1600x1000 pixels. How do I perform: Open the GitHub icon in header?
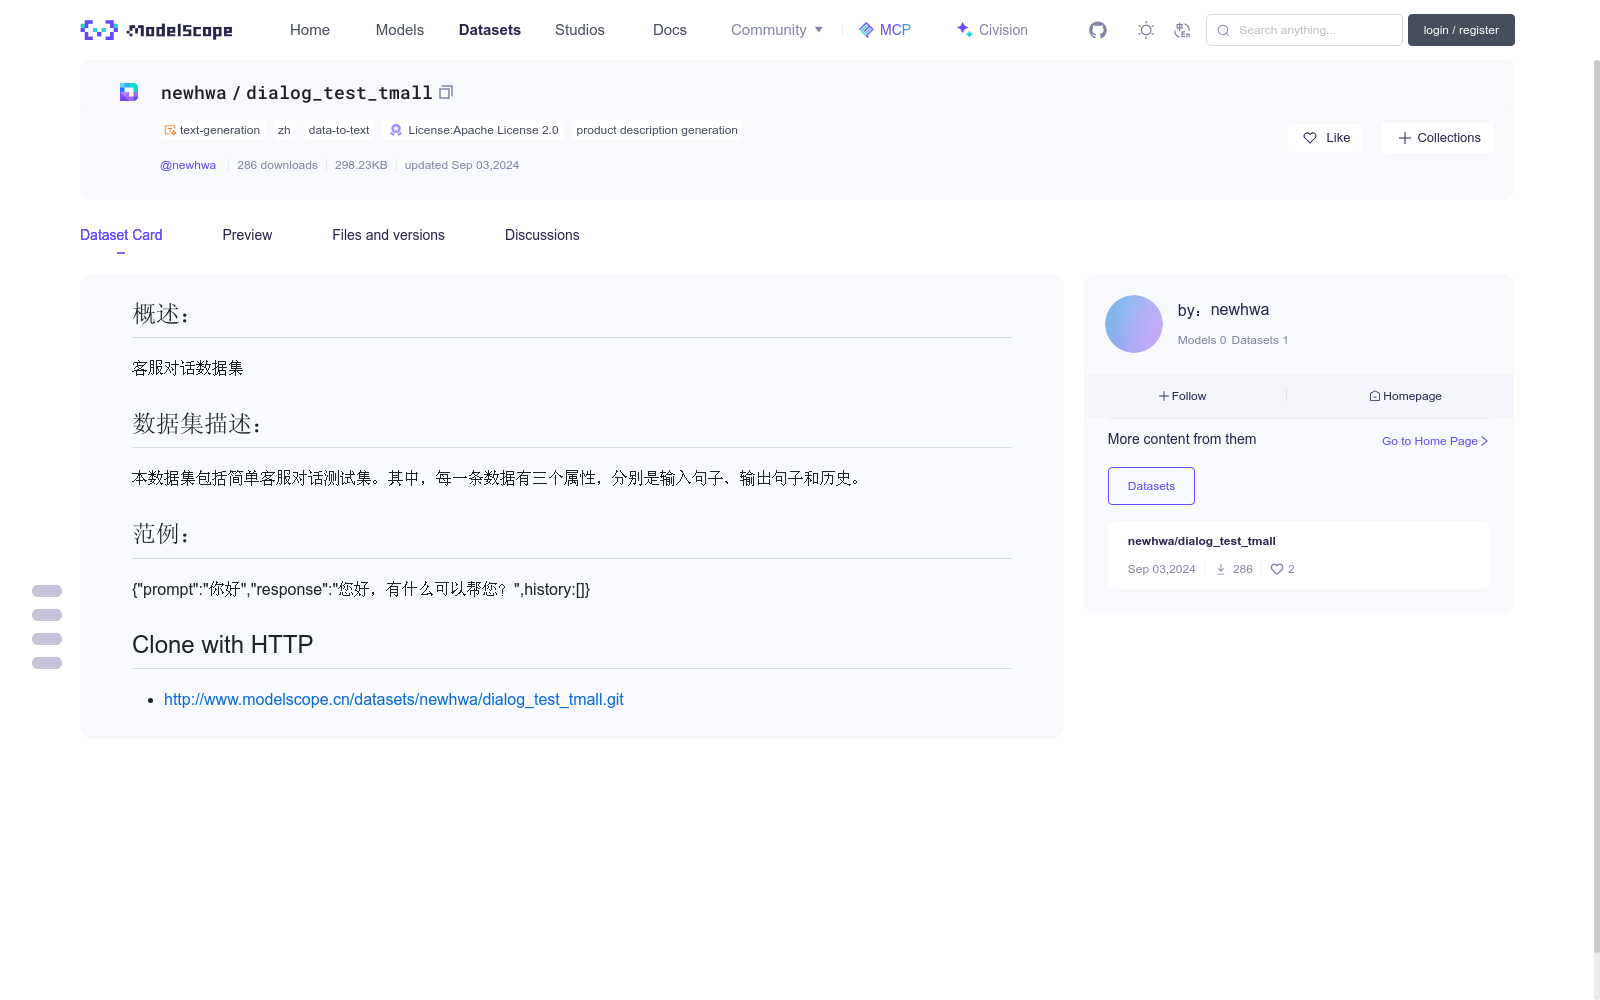pyautogui.click(x=1098, y=30)
